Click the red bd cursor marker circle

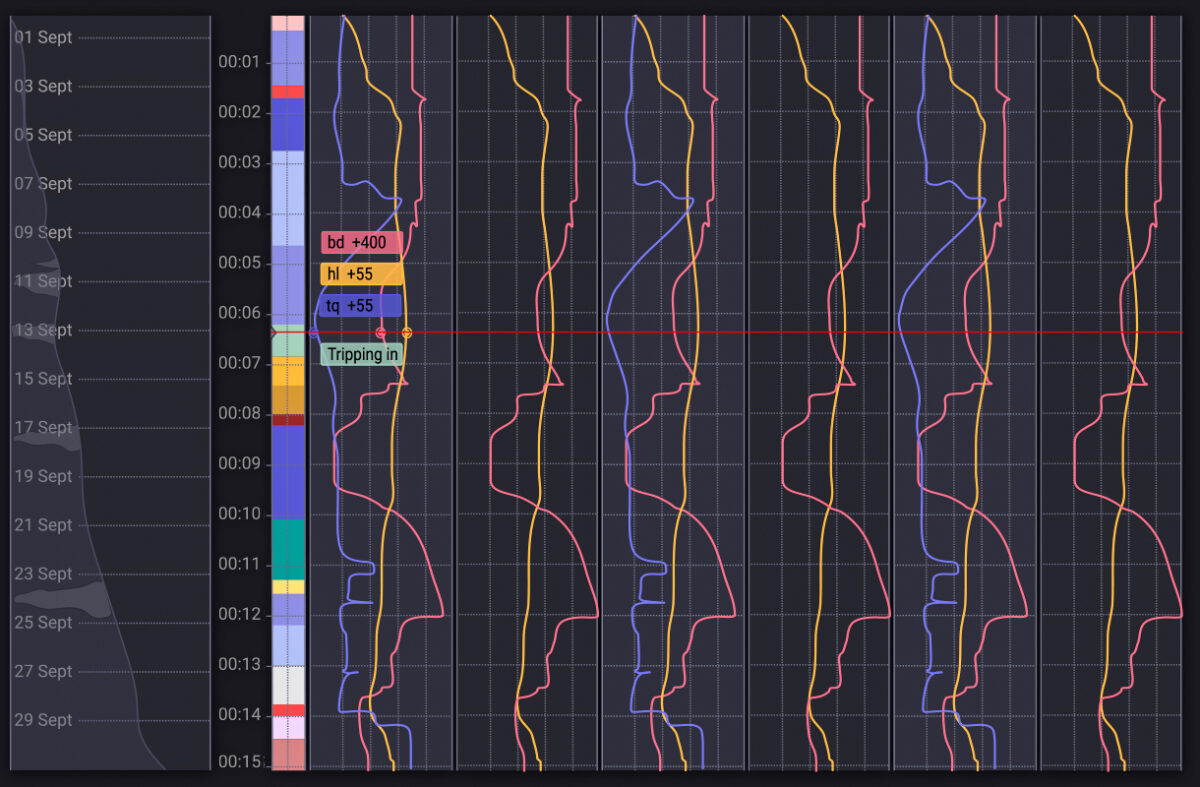click(x=381, y=332)
